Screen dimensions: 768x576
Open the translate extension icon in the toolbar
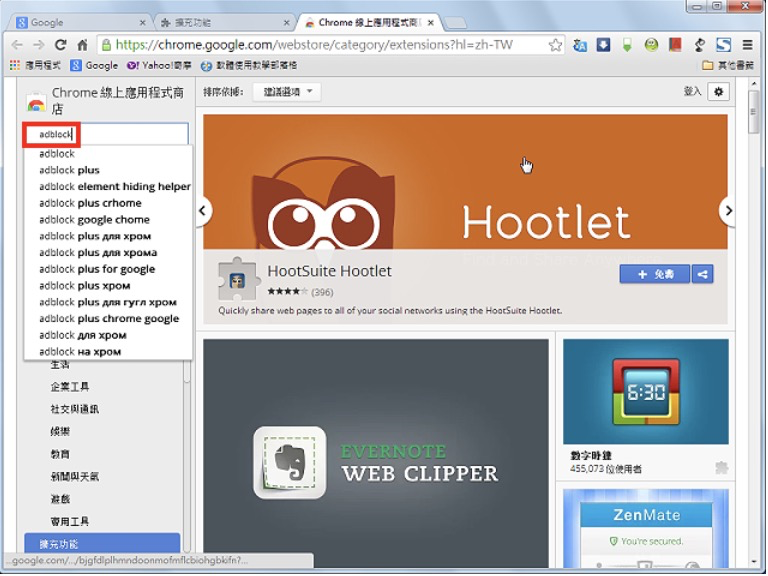(580, 46)
